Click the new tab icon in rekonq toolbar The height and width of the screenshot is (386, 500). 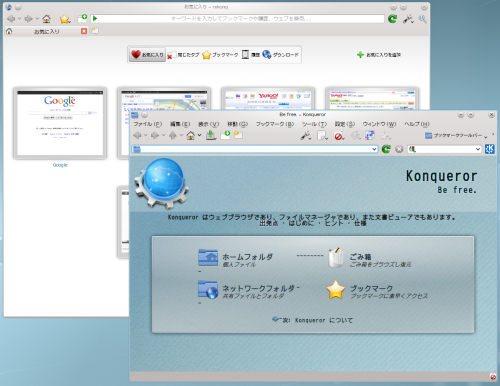point(82,18)
